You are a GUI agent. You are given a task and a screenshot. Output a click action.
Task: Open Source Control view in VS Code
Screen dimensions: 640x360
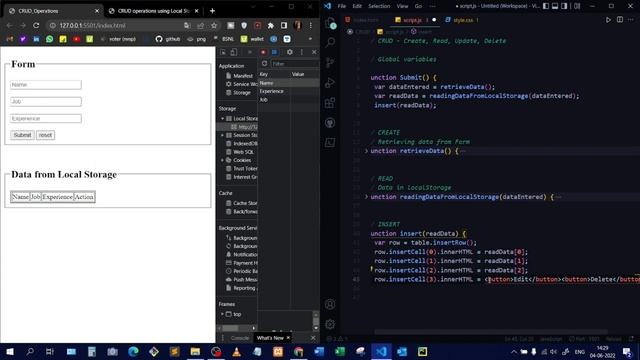[x=330, y=62]
